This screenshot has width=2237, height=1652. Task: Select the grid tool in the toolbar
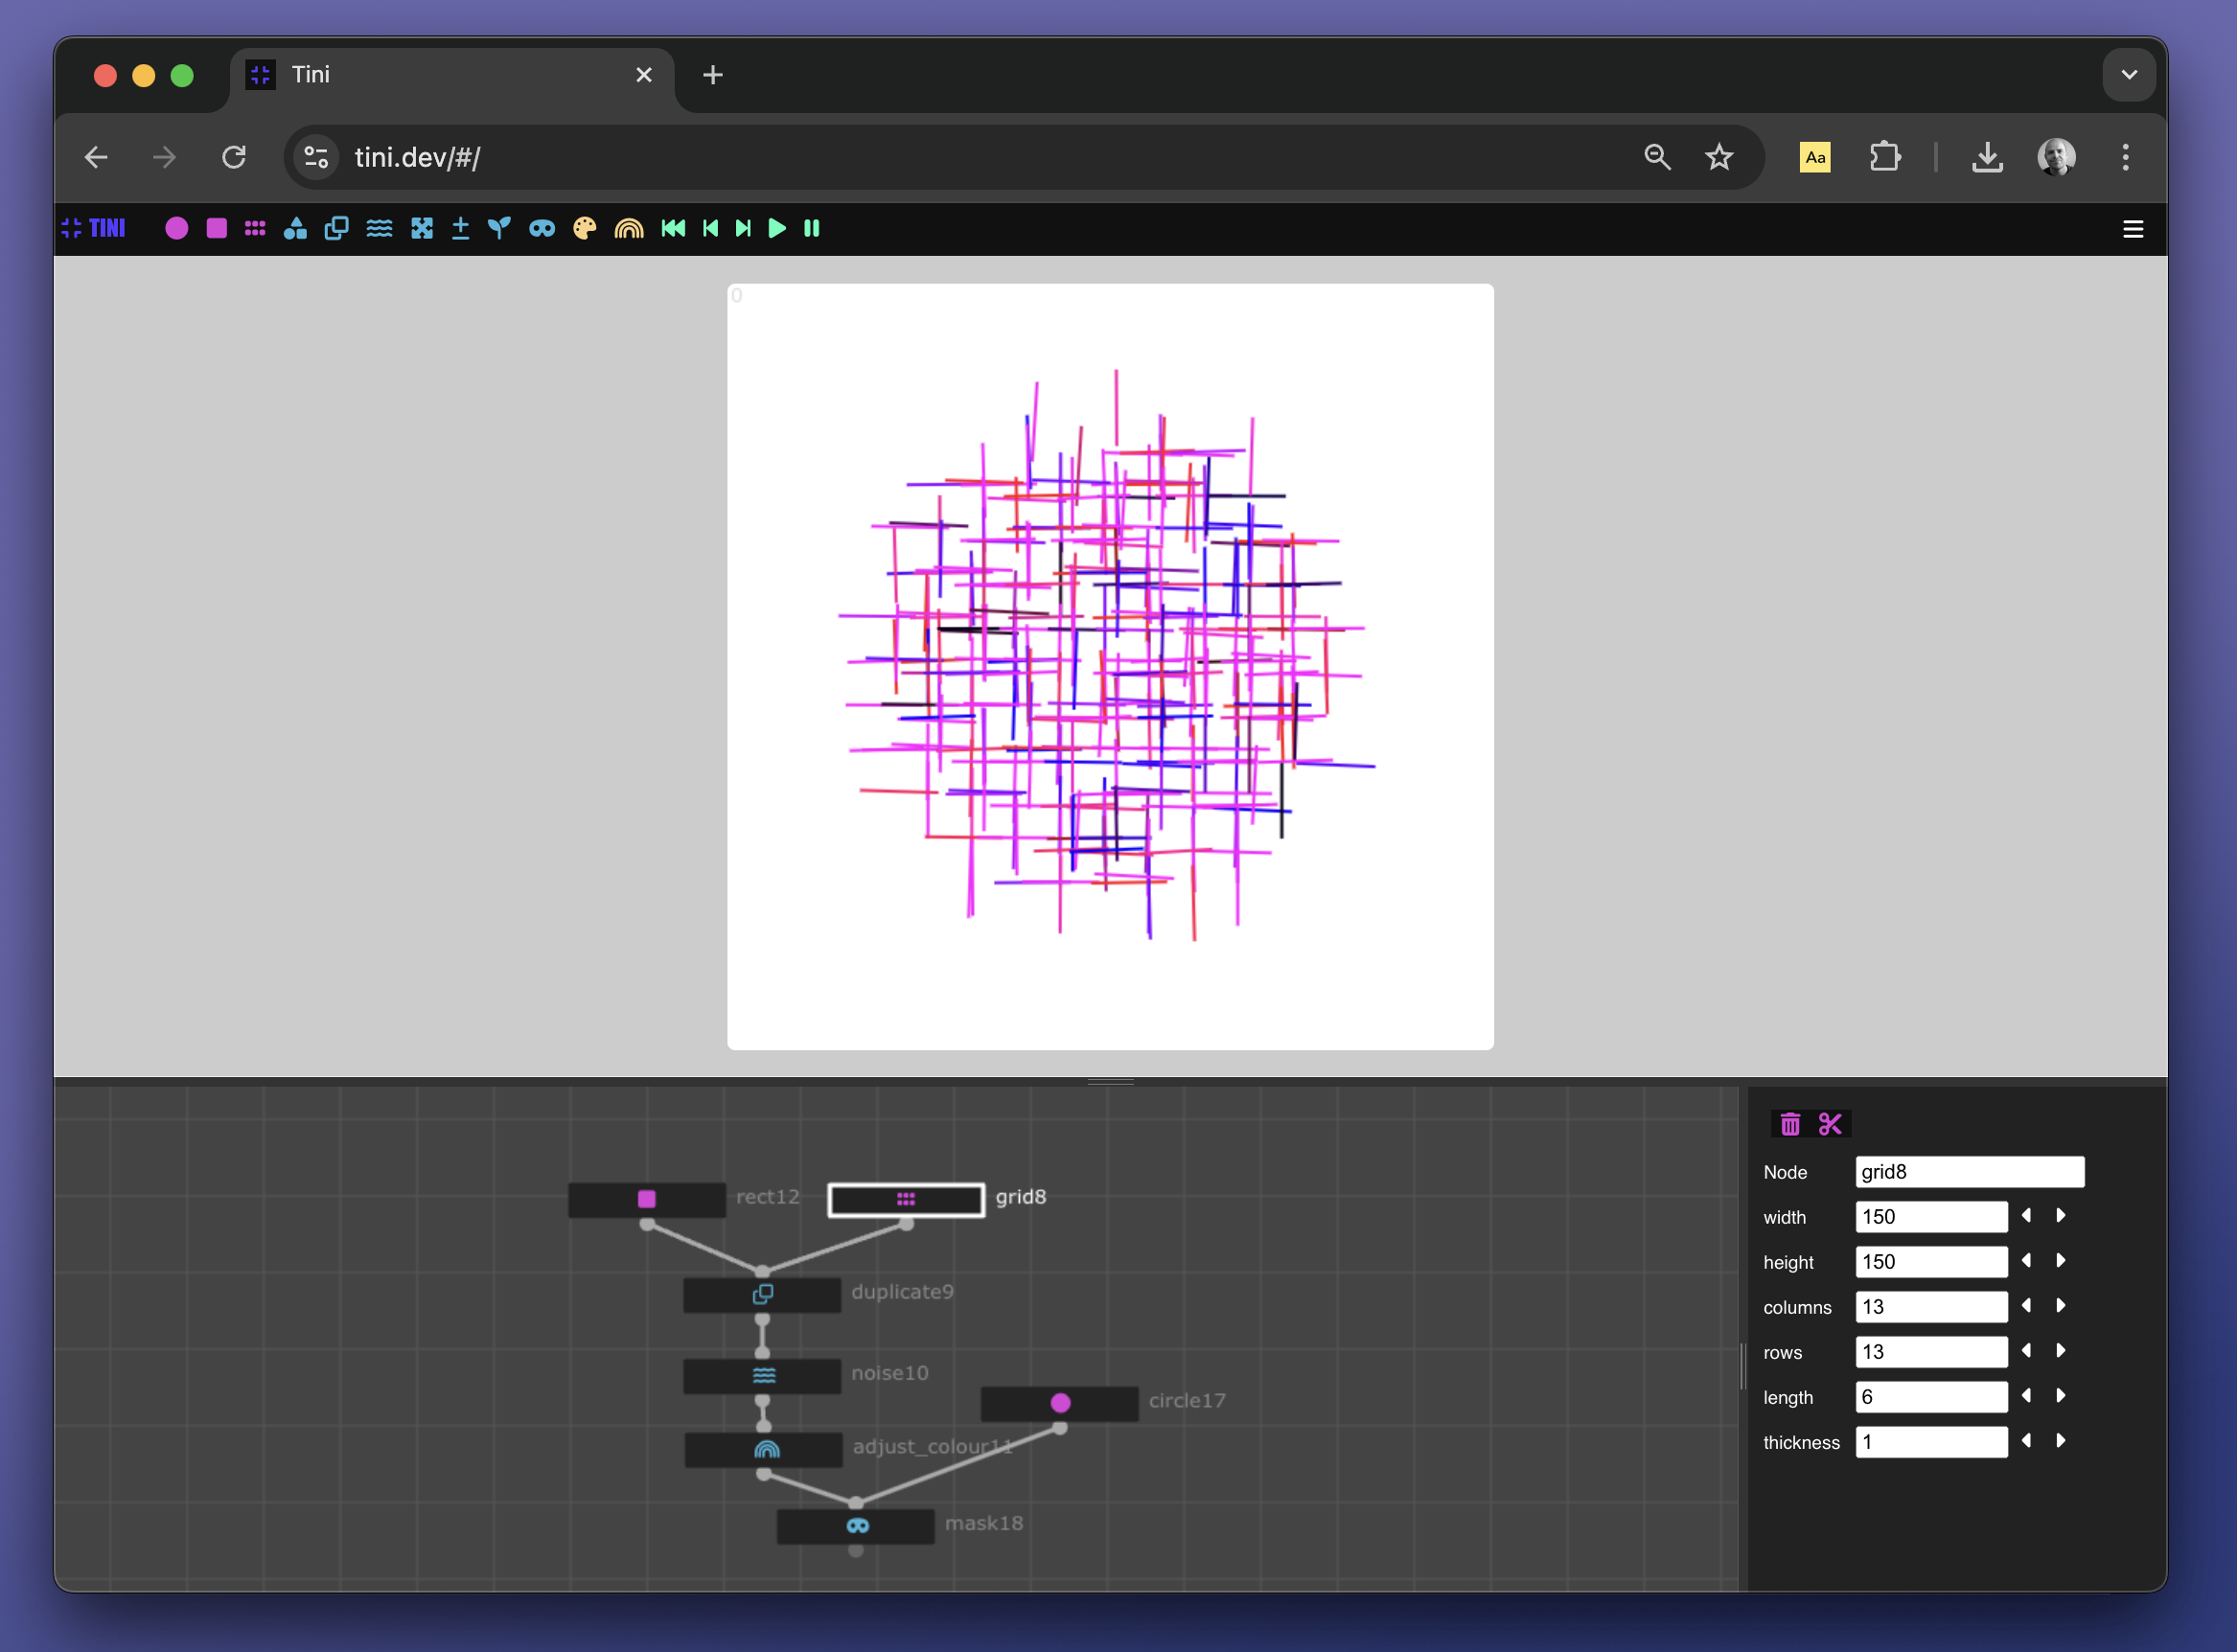click(255, 228)
